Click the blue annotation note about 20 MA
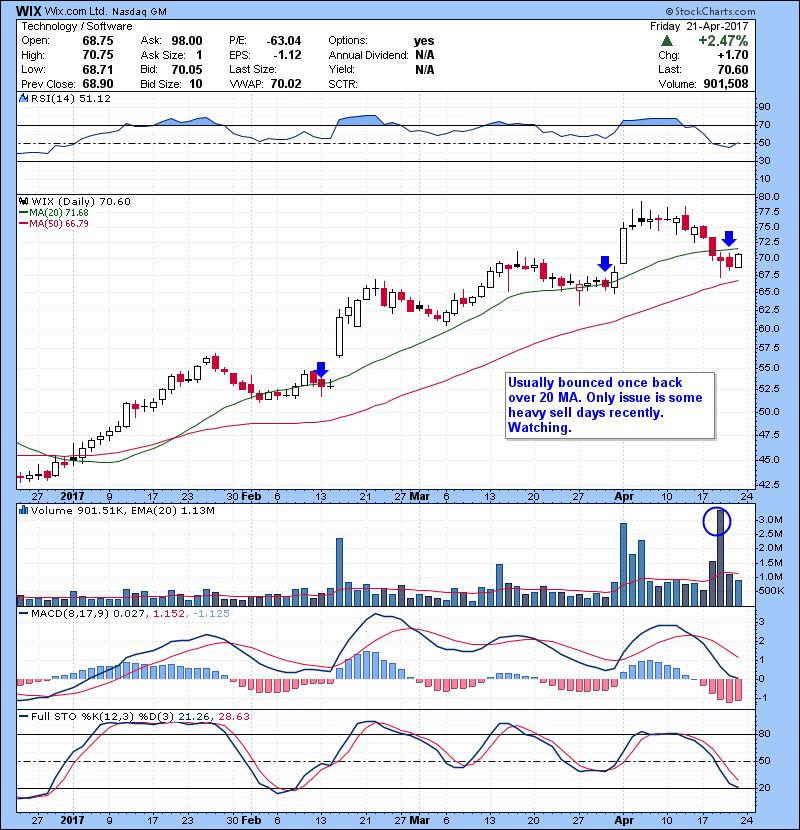 click(x=610, y=405)
